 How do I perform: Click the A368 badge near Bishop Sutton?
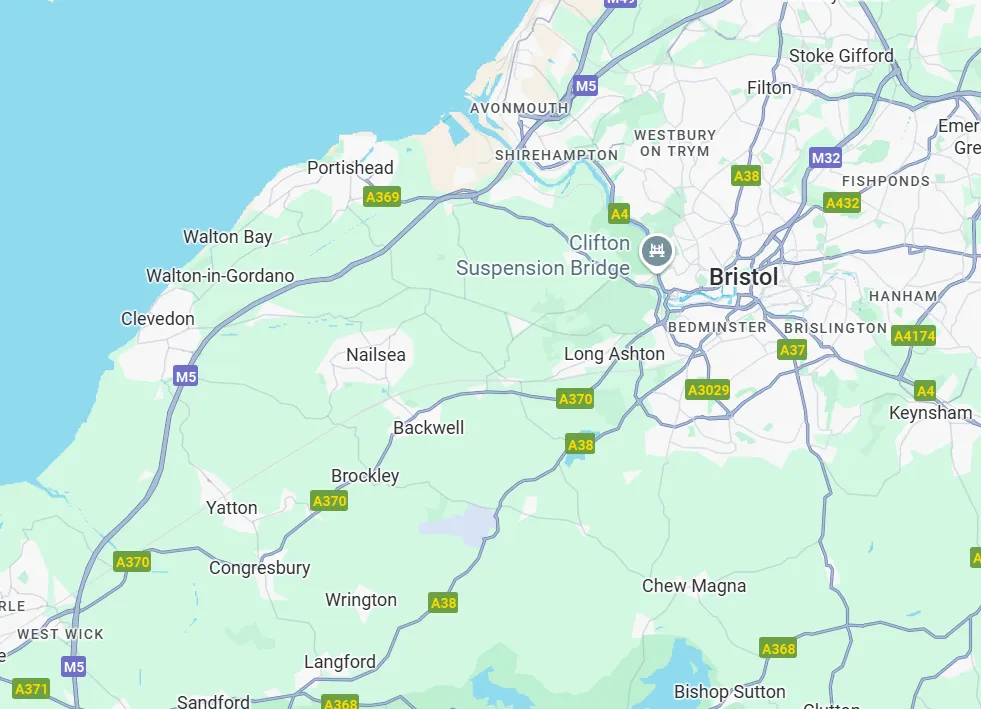pos(778,649)
